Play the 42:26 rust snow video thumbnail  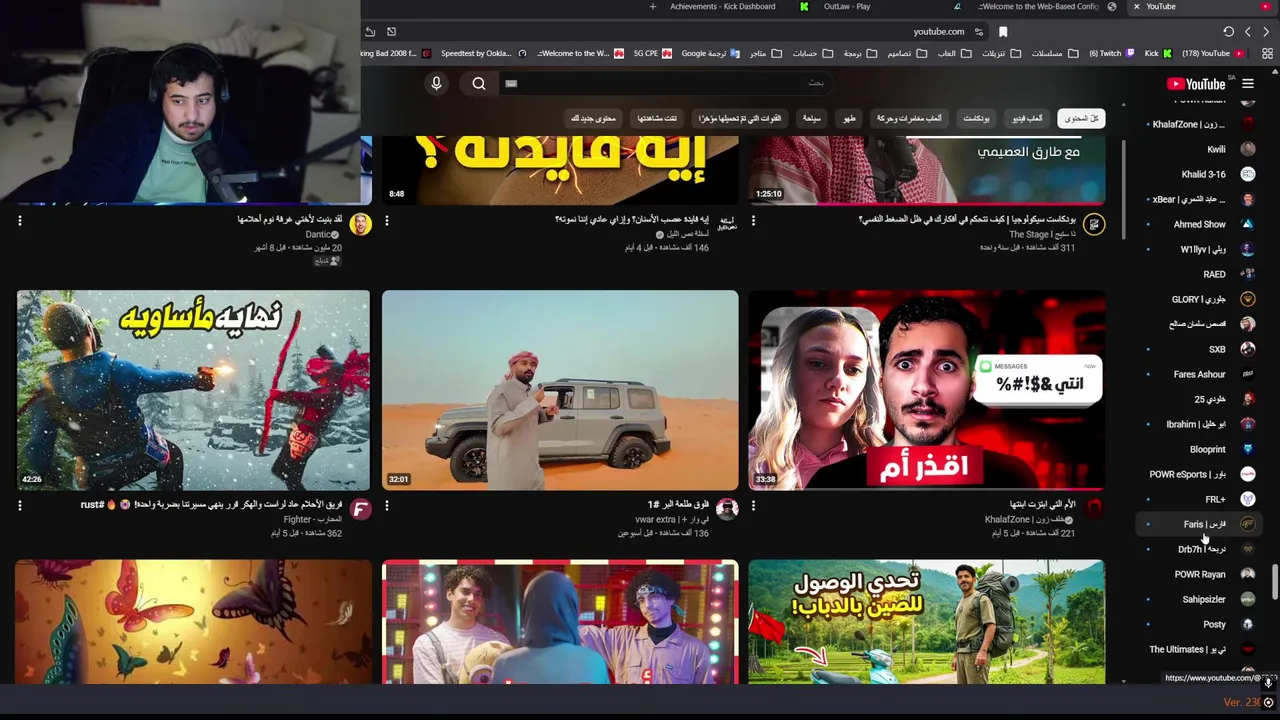(193, 390)
